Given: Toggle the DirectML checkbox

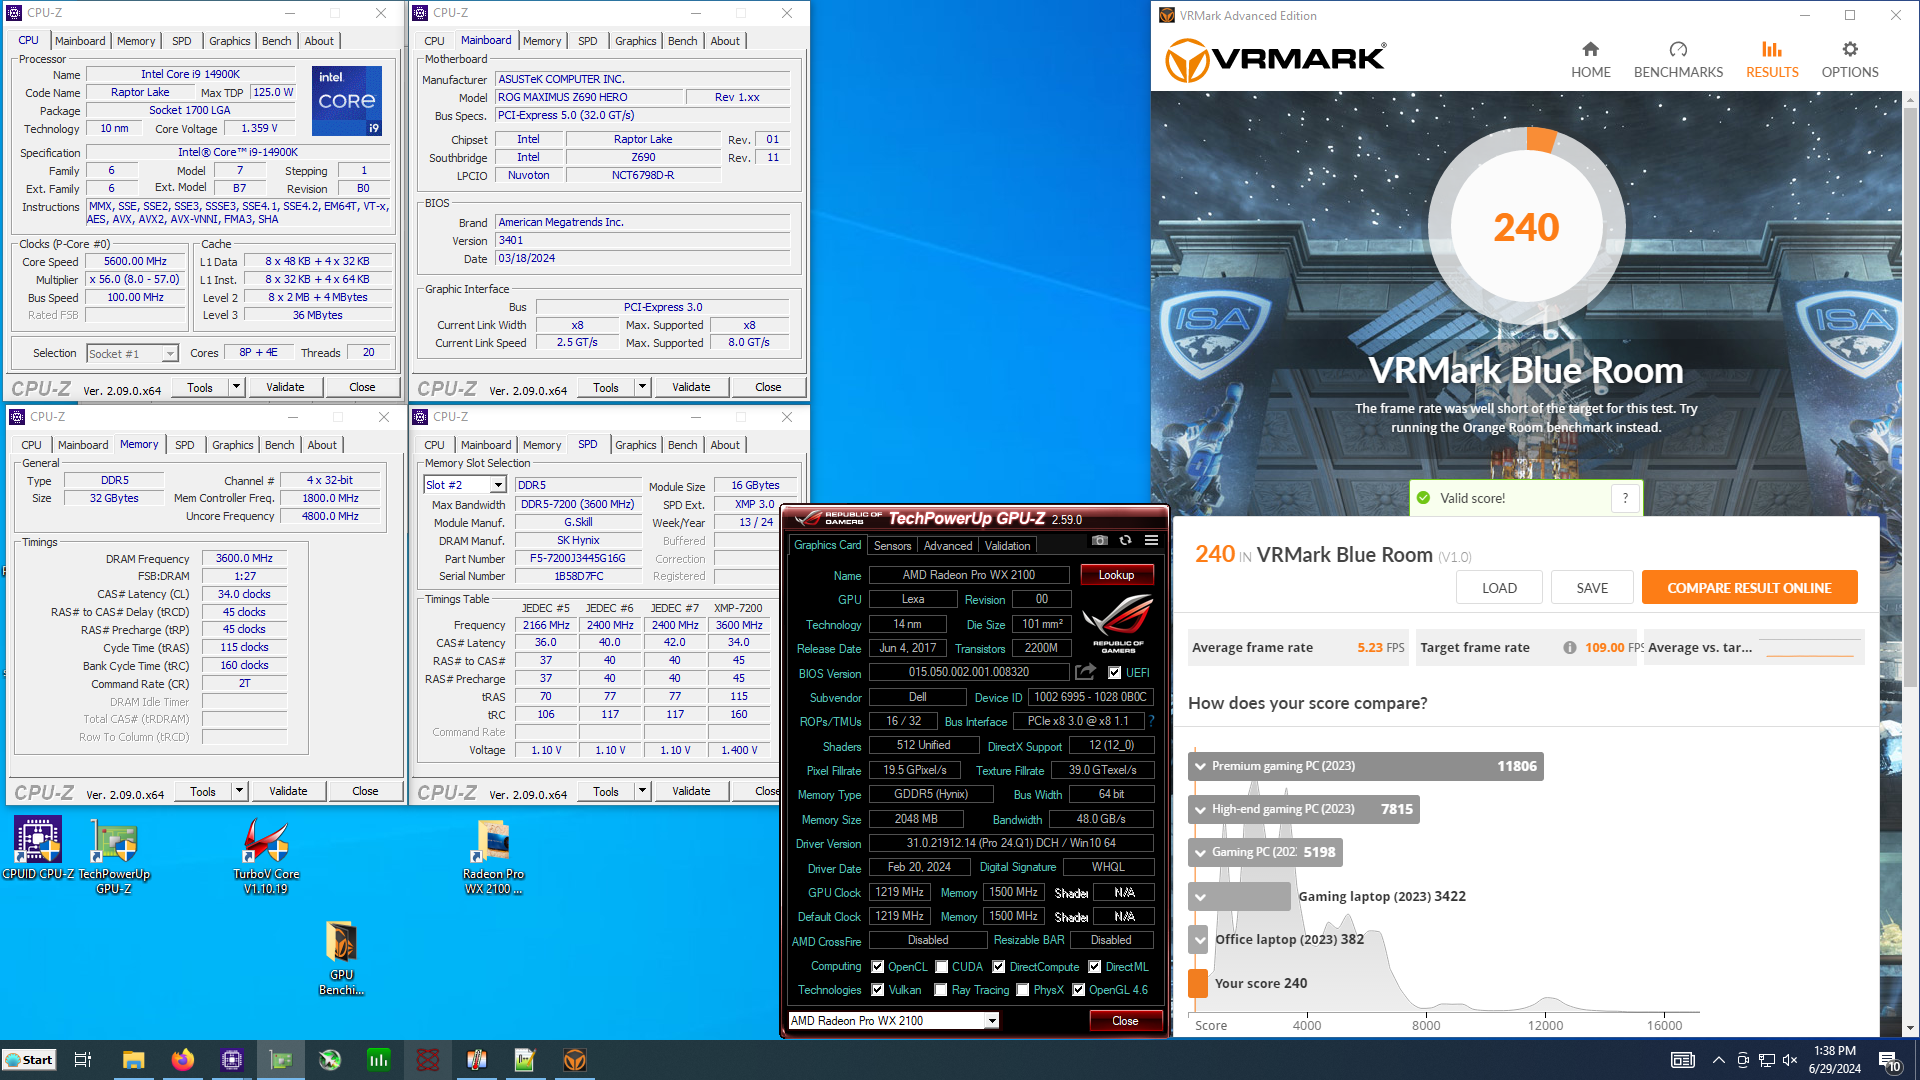Looking at the screenshot, I should (x=1094, y=967).
